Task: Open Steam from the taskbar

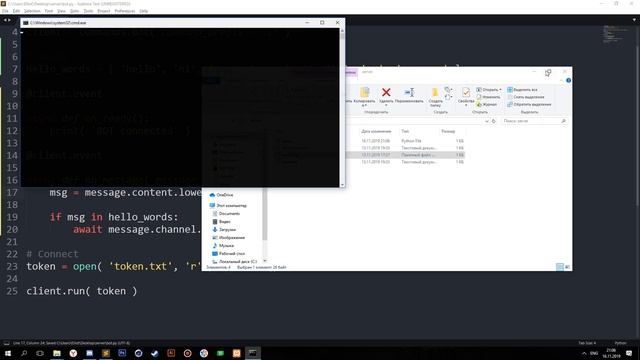Action: [x=155, y=353]
